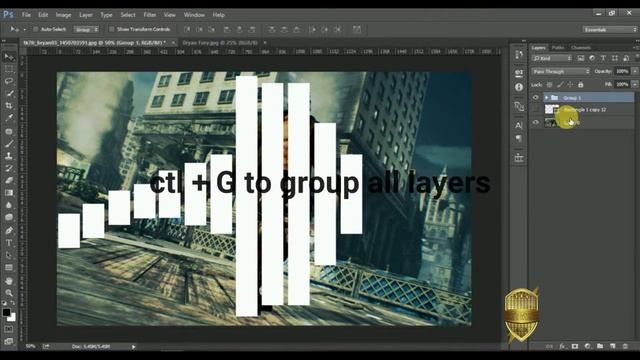This screenshot has height=360, width=640.
Task: Select the Rectangular Marquee tool
Action: click(9, 69)
